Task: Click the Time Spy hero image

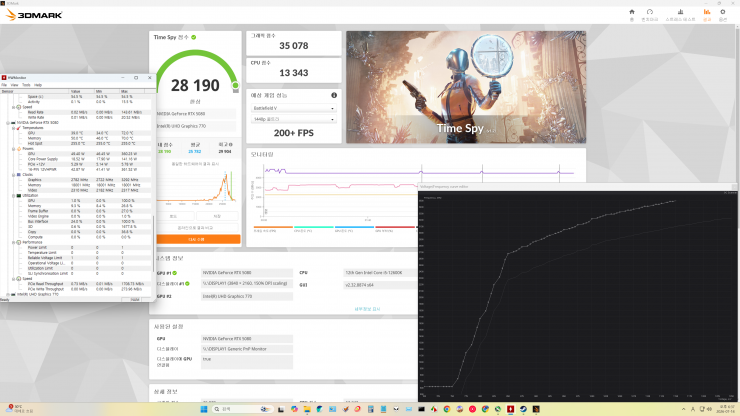Action: (x=466, y=87)
